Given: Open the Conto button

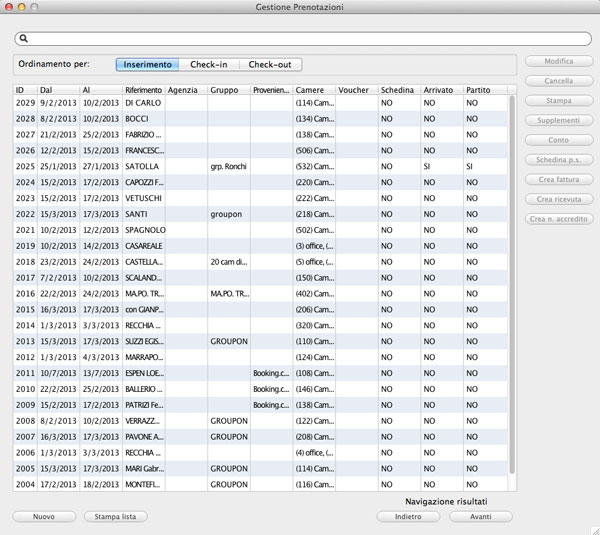Looking at the screenshot, I should click(x=559, y=140).
